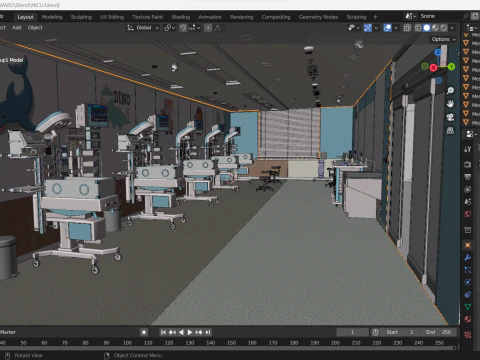Viewport: 480px width, 360px height.
Task: Click the pan view hand icon
Action: click(450, 104)
